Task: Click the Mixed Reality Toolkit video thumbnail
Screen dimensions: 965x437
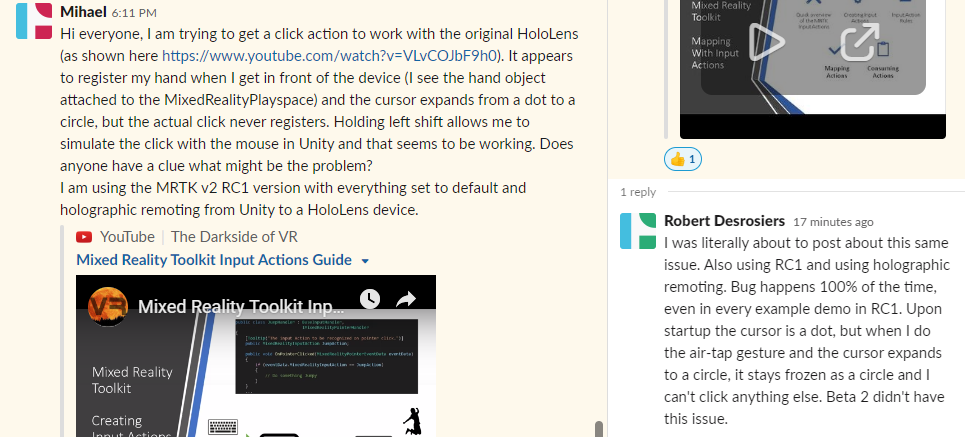Action: pyautogui.click(x=255, y=356)
